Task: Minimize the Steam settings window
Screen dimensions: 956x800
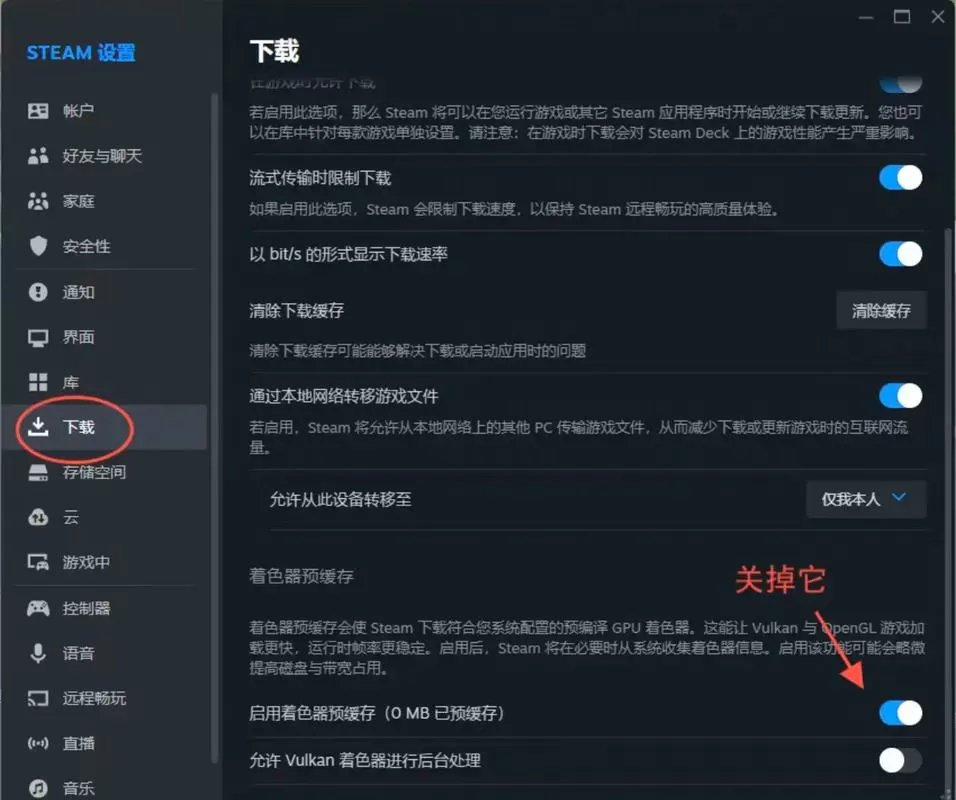Action: [866, 17]
